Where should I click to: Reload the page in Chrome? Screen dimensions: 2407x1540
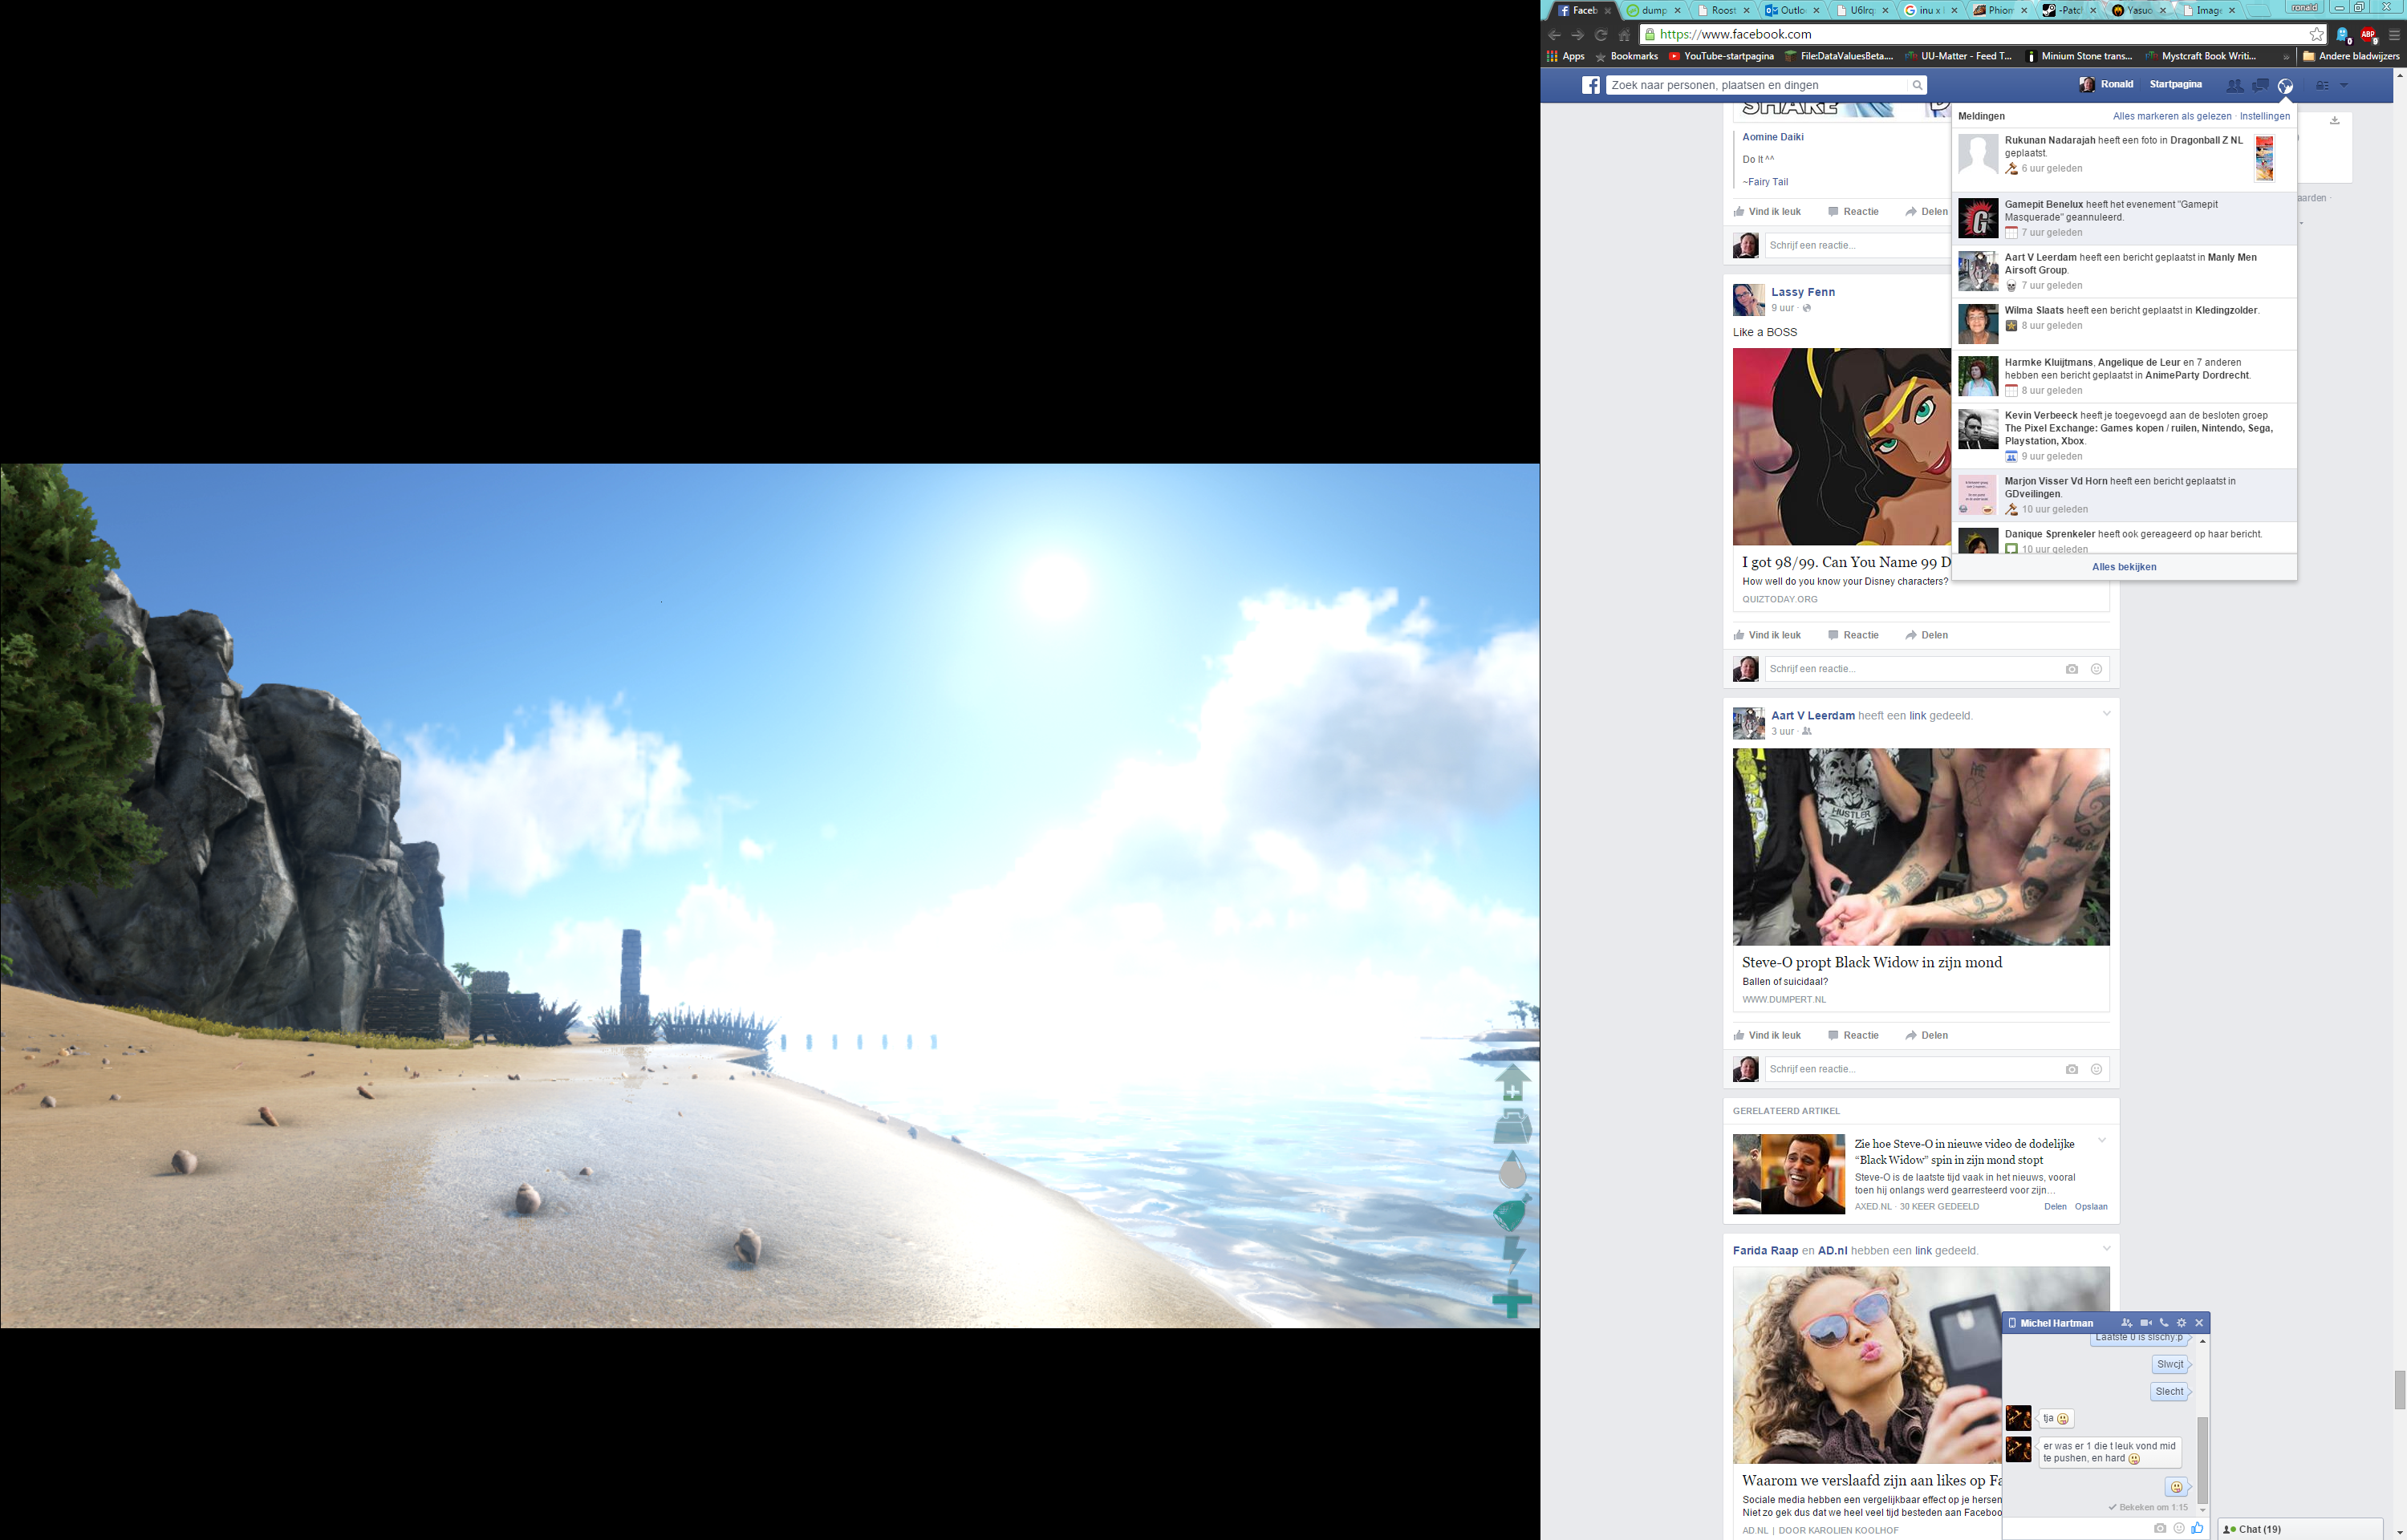pos(1601,34)
